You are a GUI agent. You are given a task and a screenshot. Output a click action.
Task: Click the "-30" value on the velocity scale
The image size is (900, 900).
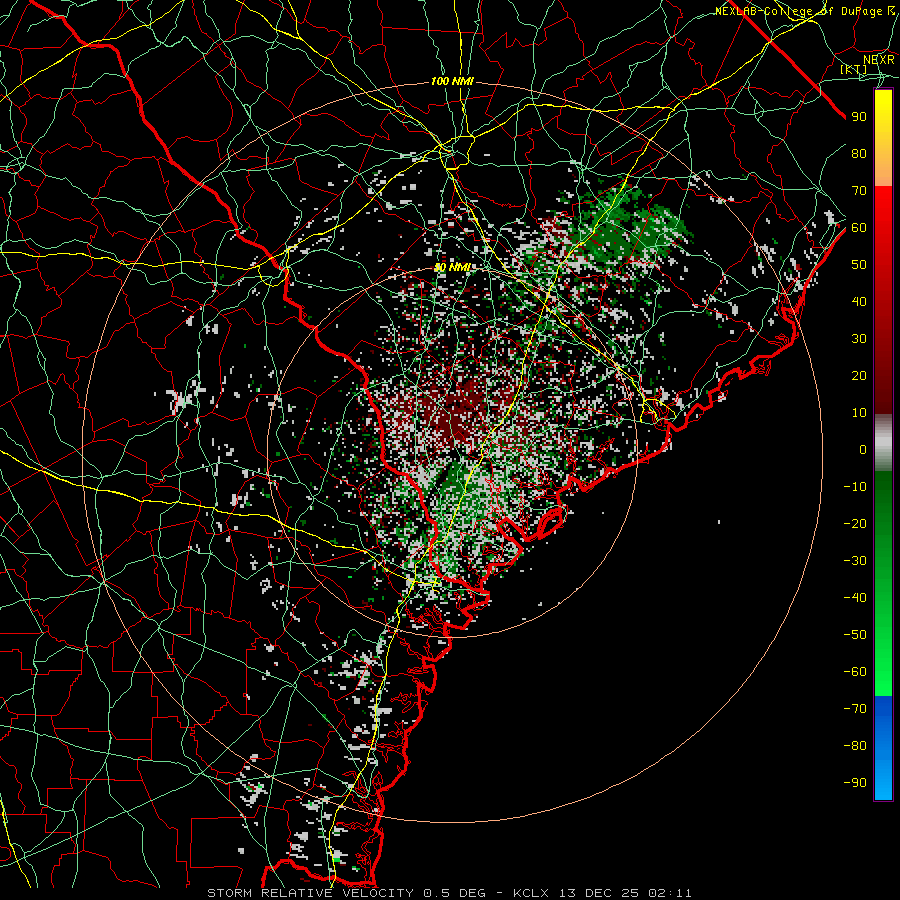click(x=855, y=561)
